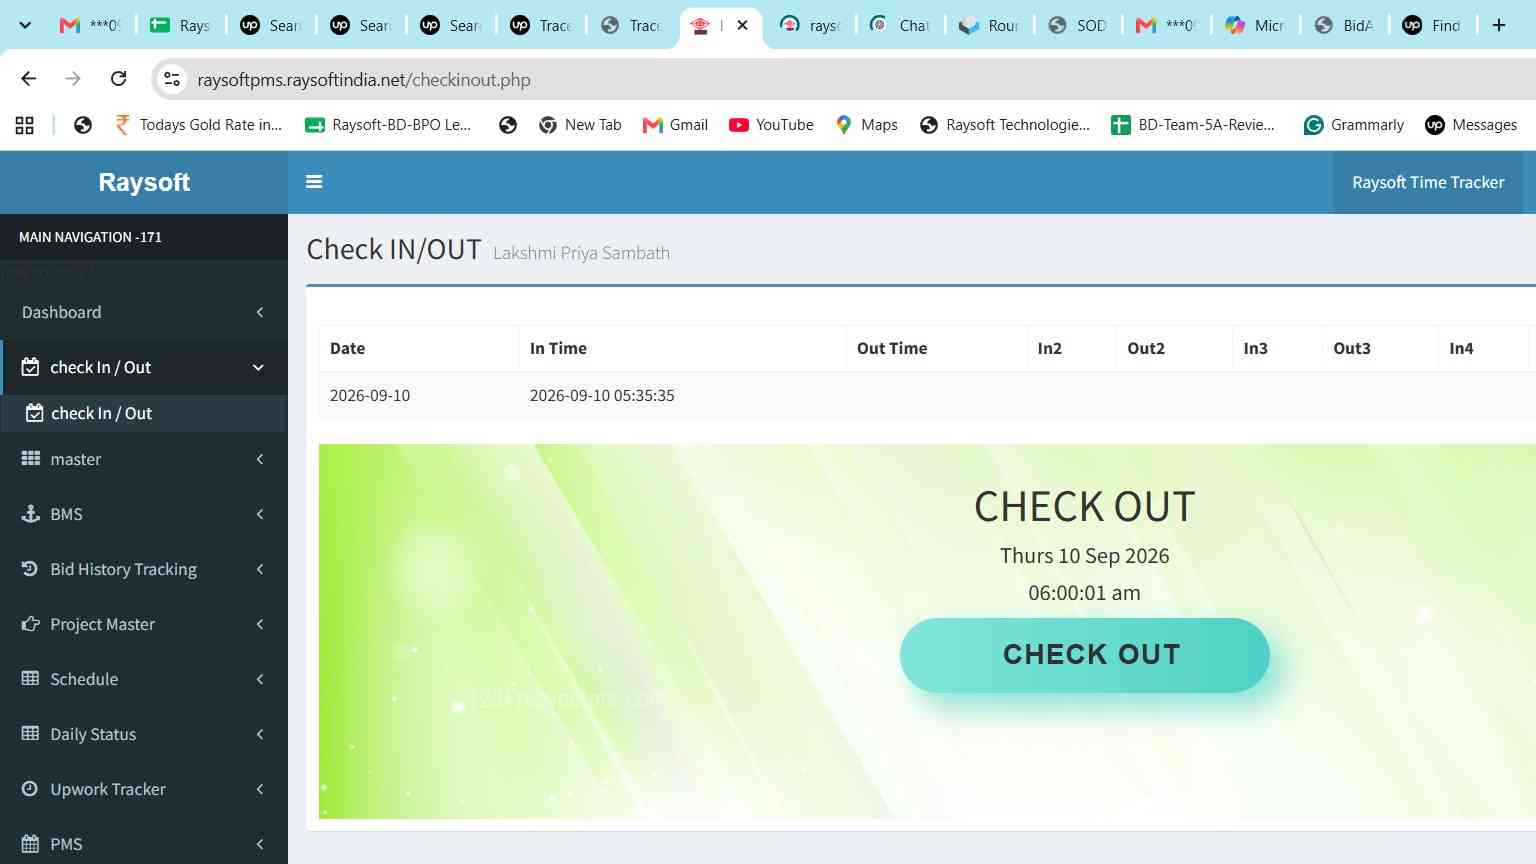
Task: Open the browser apps grid icon
Action: tap(25, 125)
